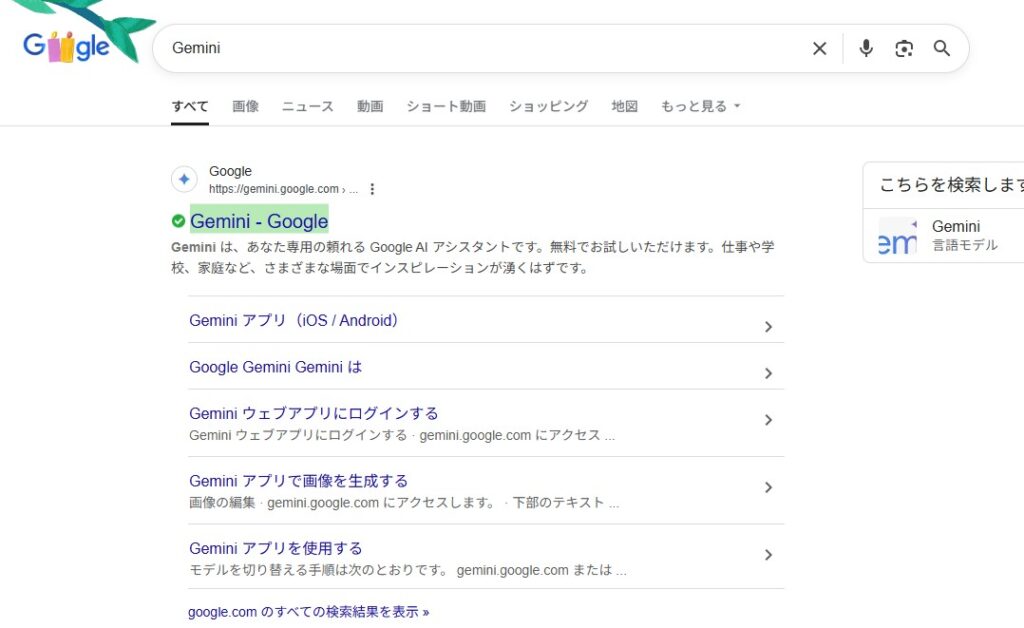Expand chevron on Gemini アプリを使用する row
Screen dimensions: 1024x628
pos(769,555)
